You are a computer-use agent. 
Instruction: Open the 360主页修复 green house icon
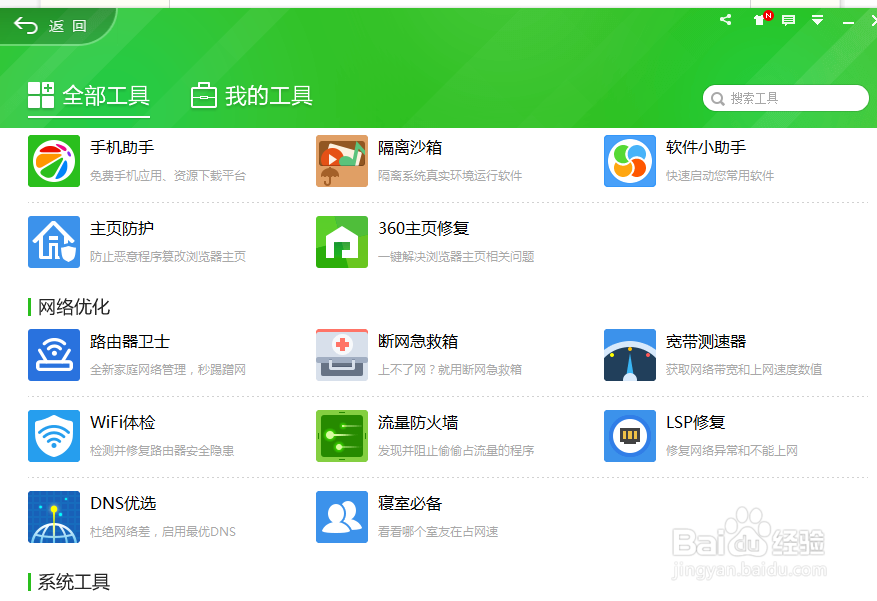point(342,242)
